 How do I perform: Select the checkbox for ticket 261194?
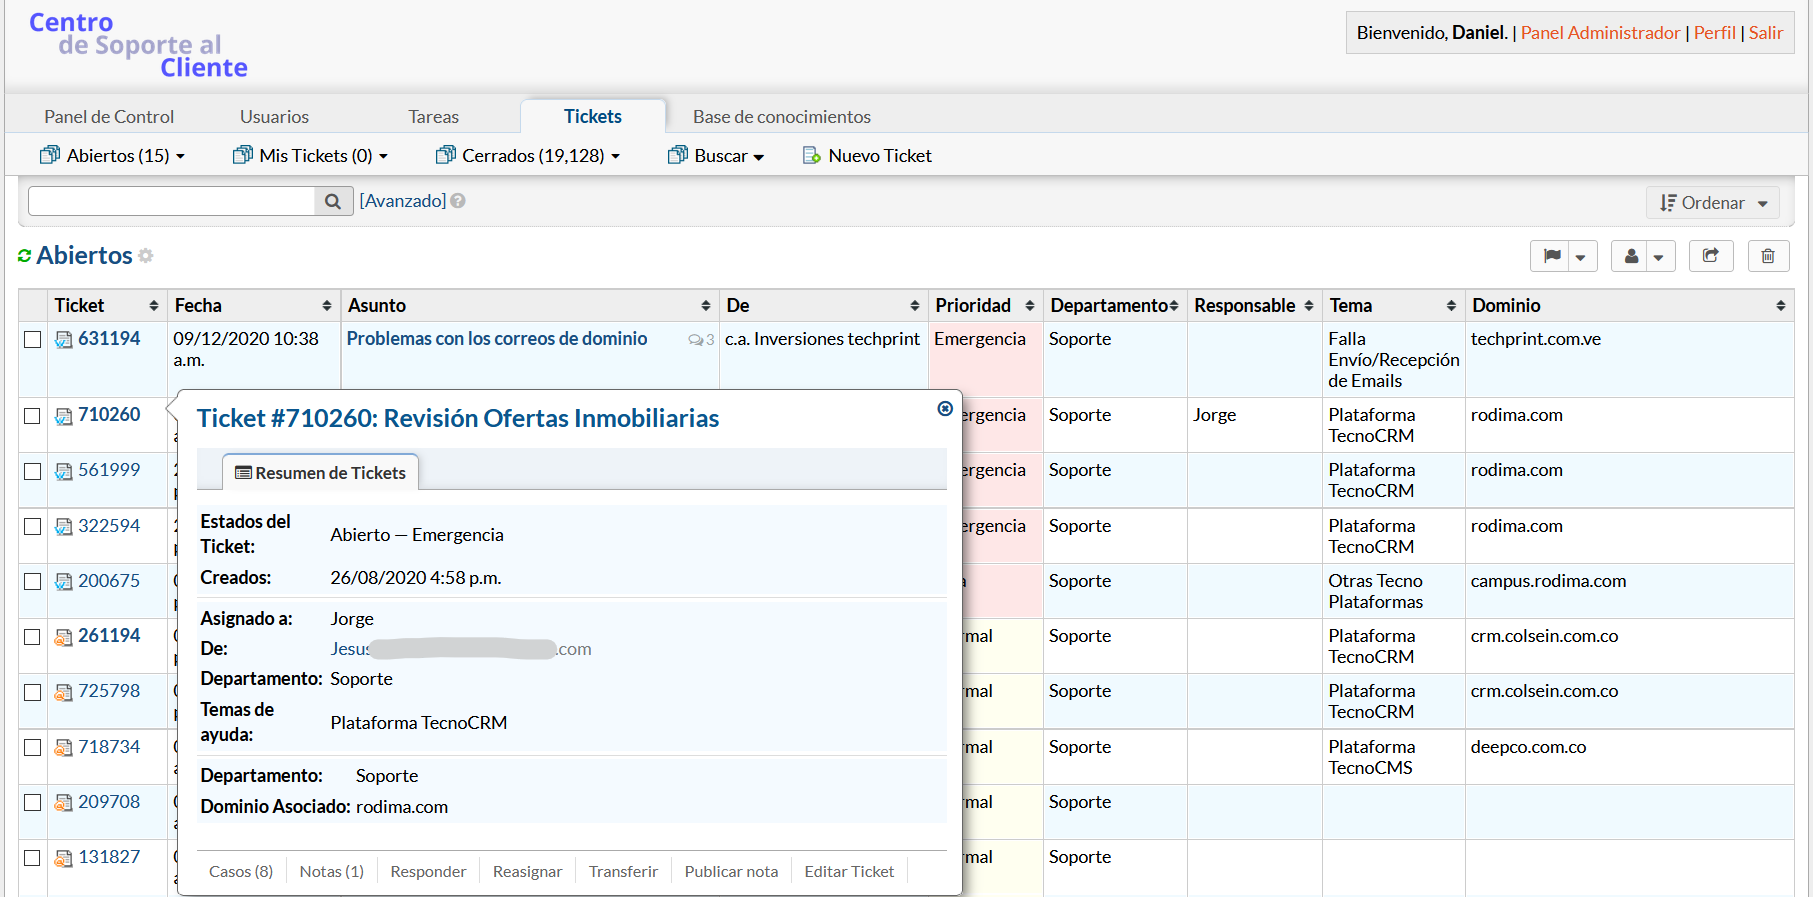33,636
